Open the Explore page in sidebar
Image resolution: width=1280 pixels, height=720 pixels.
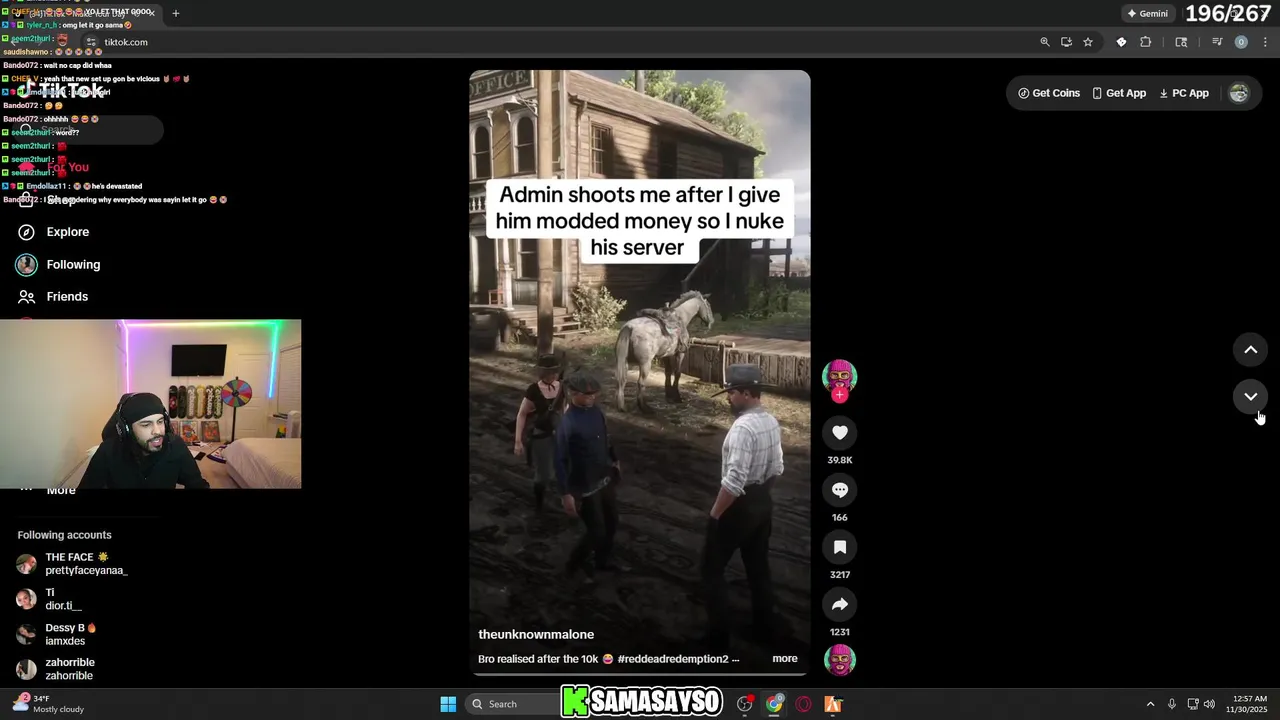(x=68, y=232)
